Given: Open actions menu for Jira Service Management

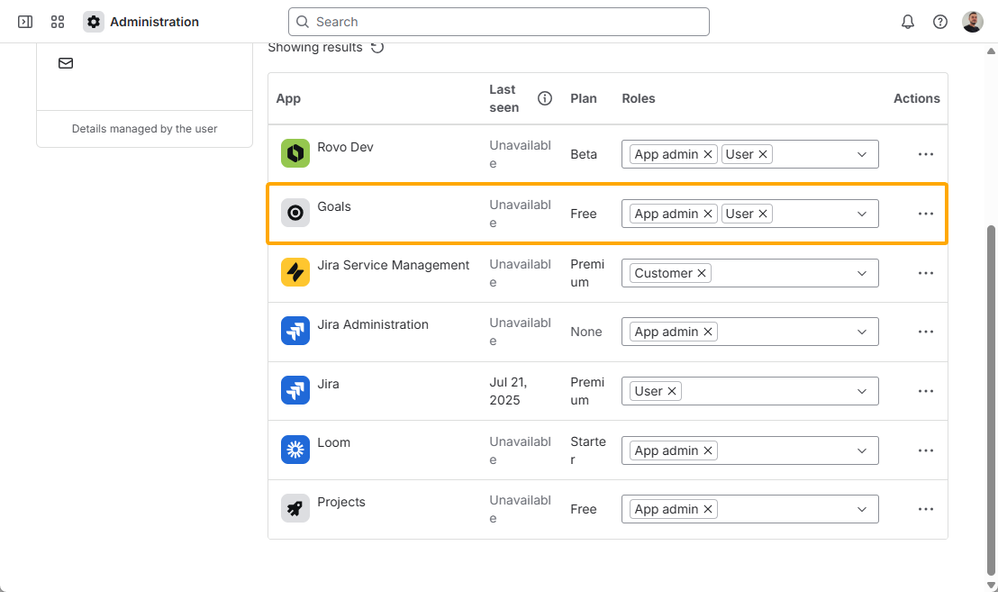Looking at the screenshot, I should 925,273.
